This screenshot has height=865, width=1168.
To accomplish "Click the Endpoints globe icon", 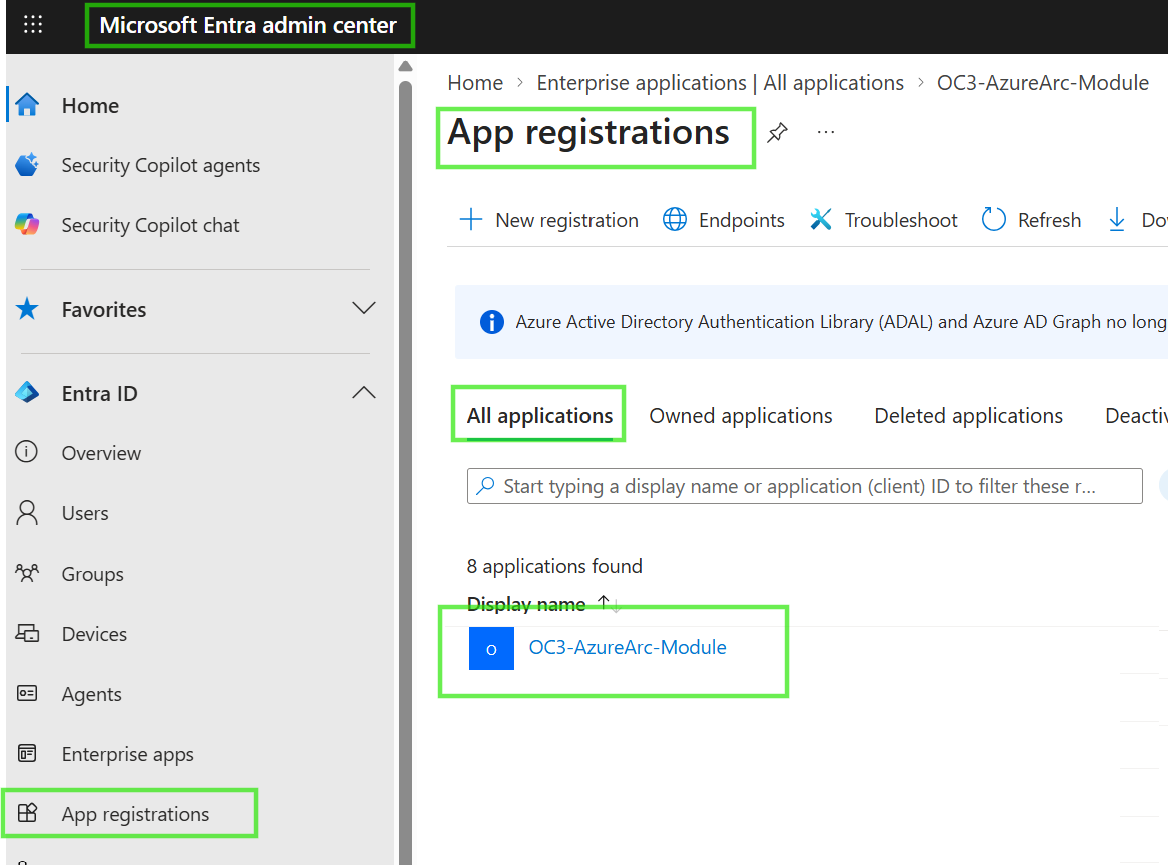I will 675,220.
